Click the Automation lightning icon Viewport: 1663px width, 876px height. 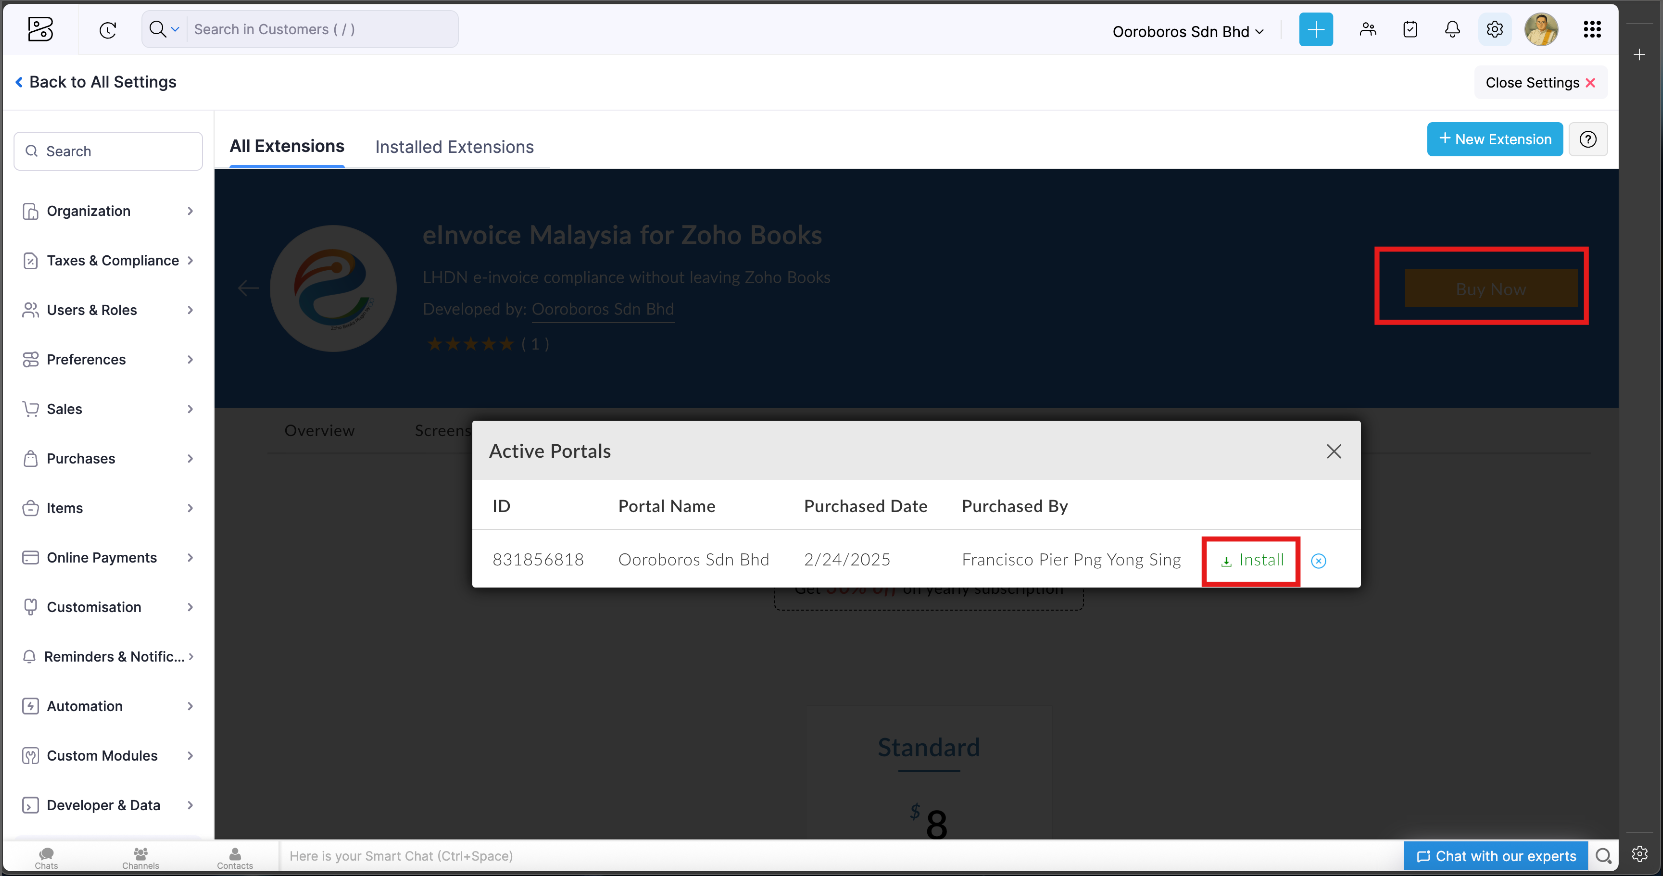tap(31, 706)
